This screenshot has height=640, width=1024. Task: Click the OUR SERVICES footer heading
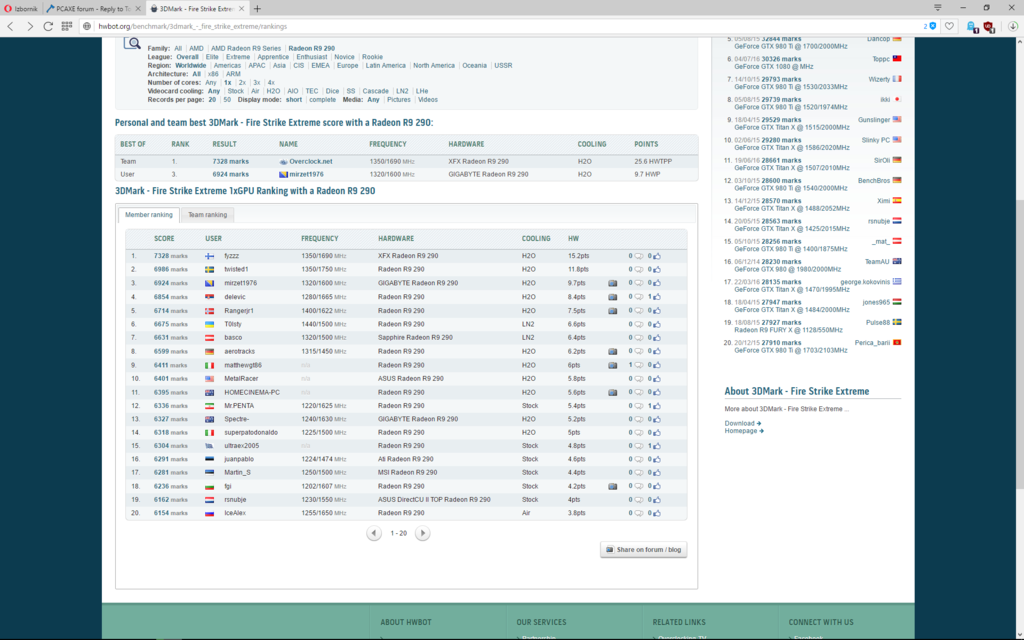point(541,622)
